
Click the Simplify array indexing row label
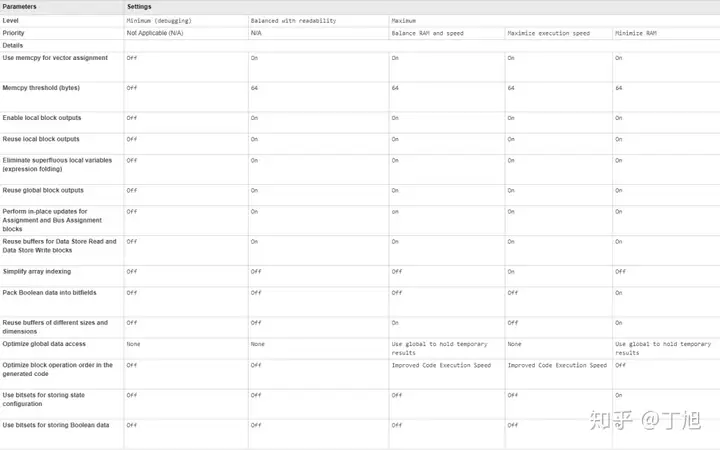[37, 271]
